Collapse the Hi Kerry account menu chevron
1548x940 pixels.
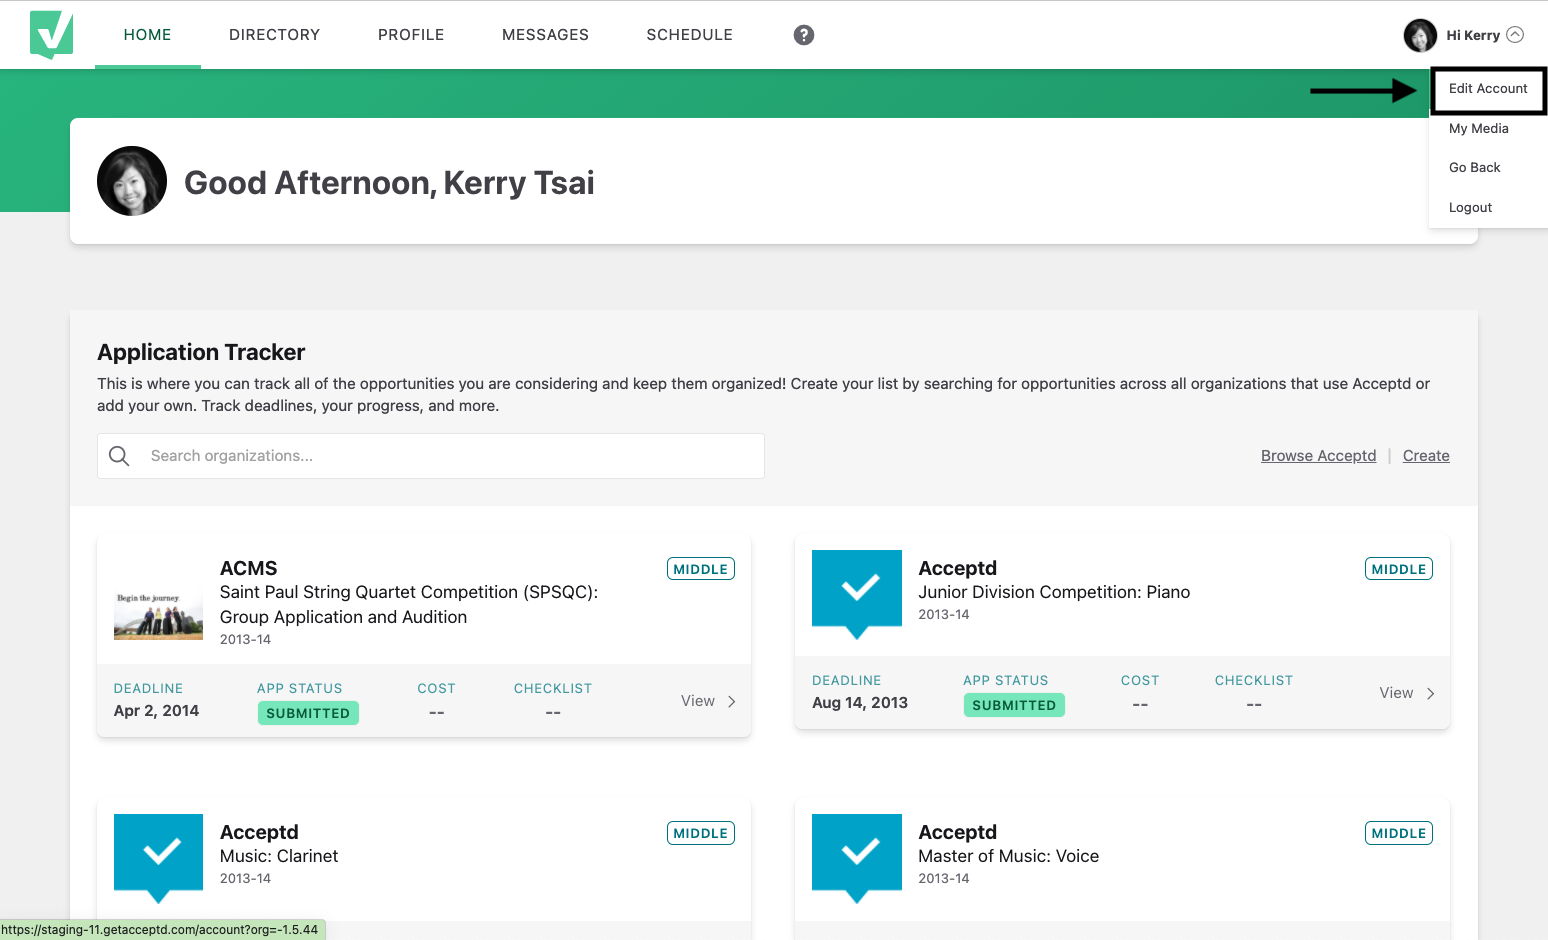[1515, 35]
